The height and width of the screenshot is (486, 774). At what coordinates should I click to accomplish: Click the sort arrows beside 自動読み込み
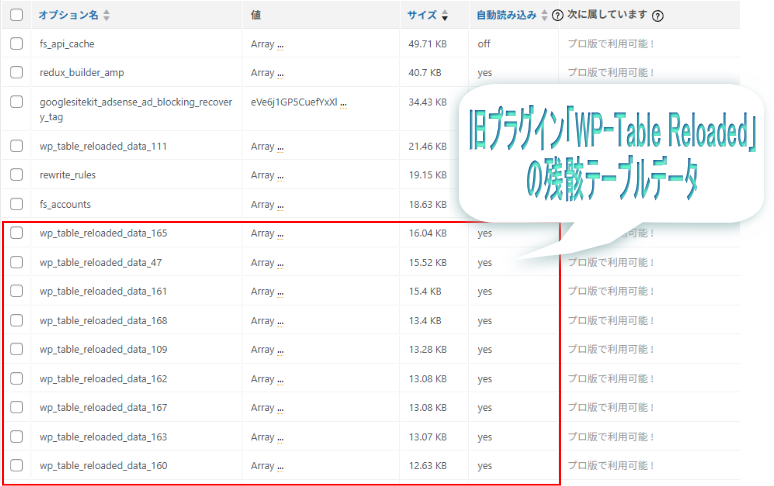click(544, 16)
